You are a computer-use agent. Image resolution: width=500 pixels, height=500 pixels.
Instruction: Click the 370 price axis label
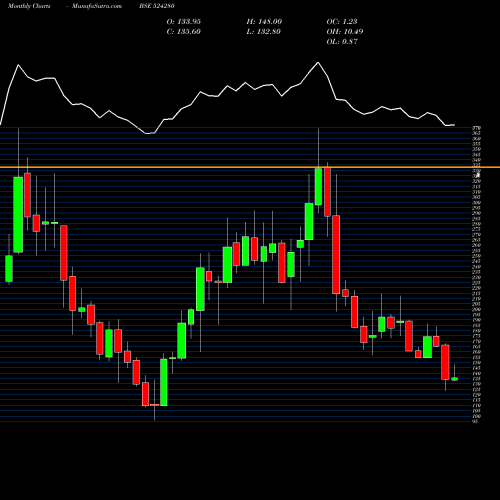[x=477, y=128]
